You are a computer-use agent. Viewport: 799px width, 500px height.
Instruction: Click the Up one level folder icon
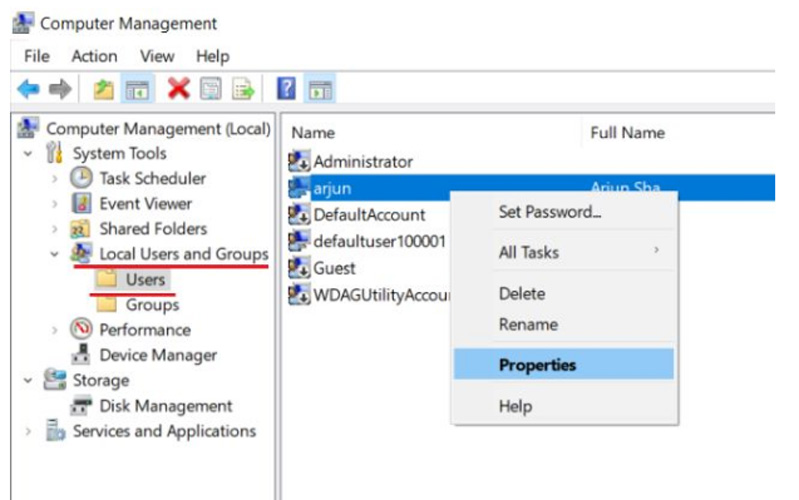103,89
